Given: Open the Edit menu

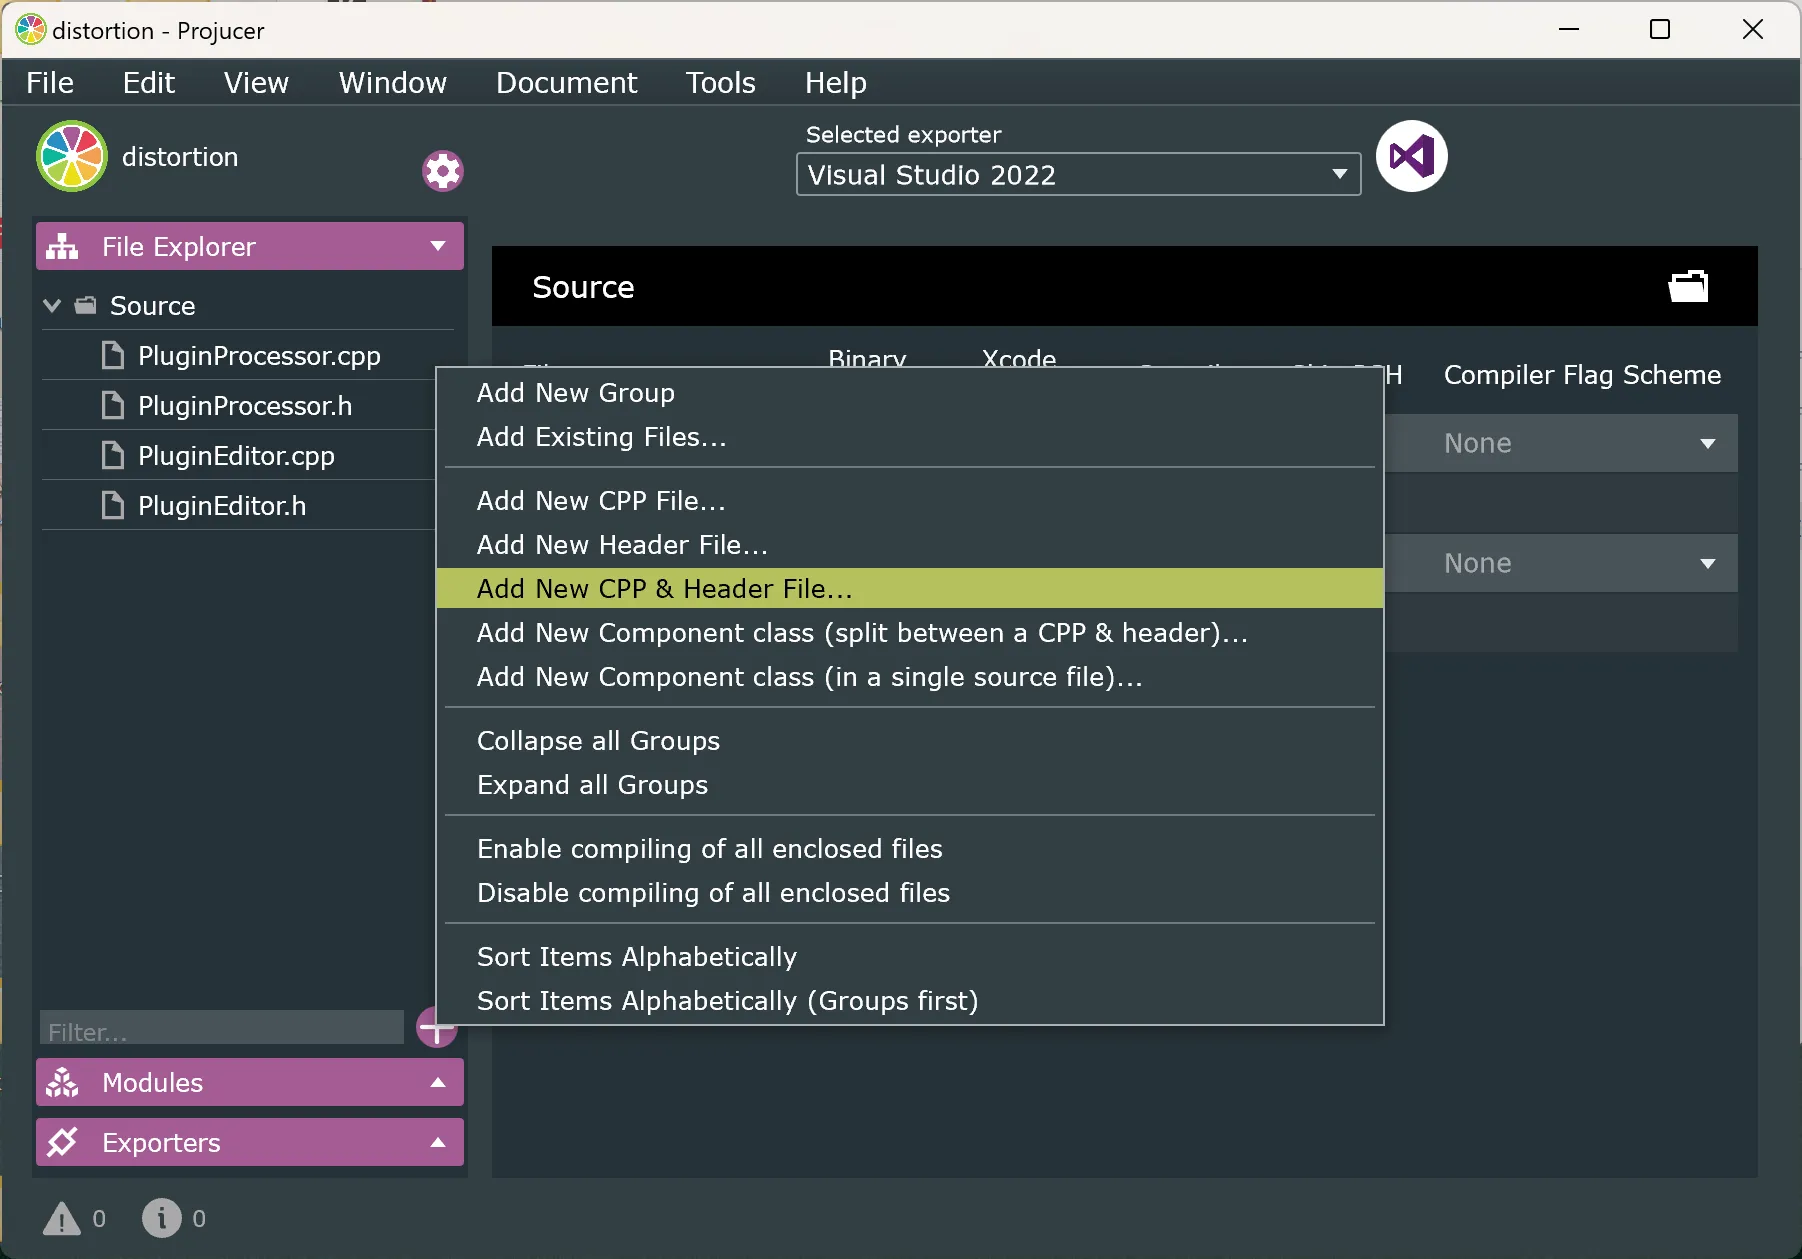Looking at the screenshot, I should 148,82.
